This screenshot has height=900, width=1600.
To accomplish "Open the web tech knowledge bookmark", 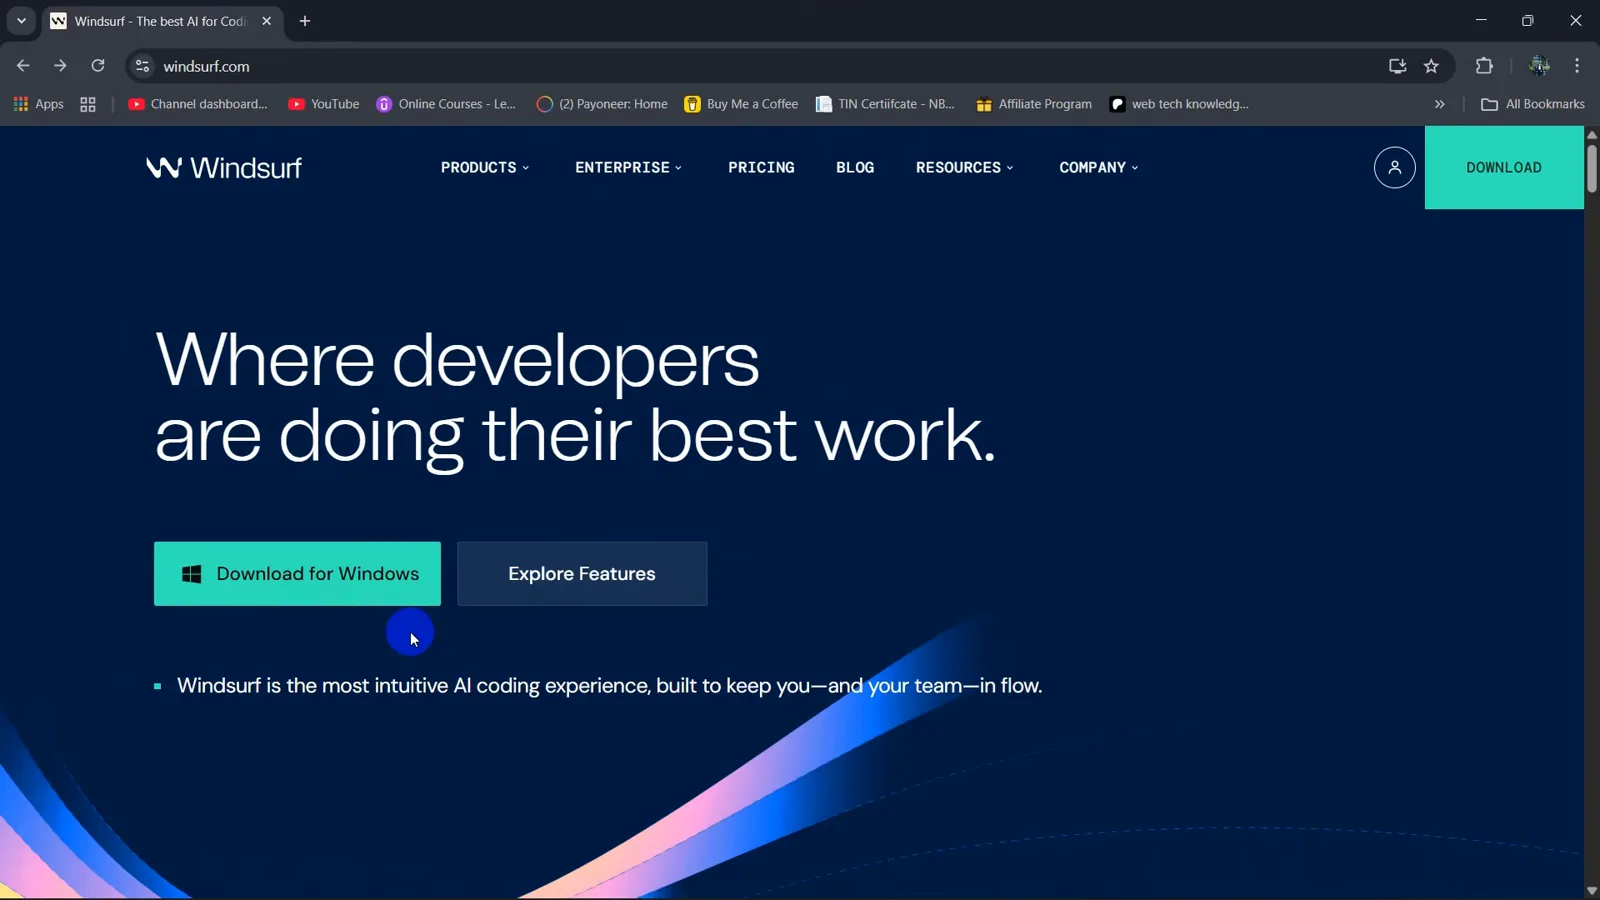I will tap(1179, 104).
